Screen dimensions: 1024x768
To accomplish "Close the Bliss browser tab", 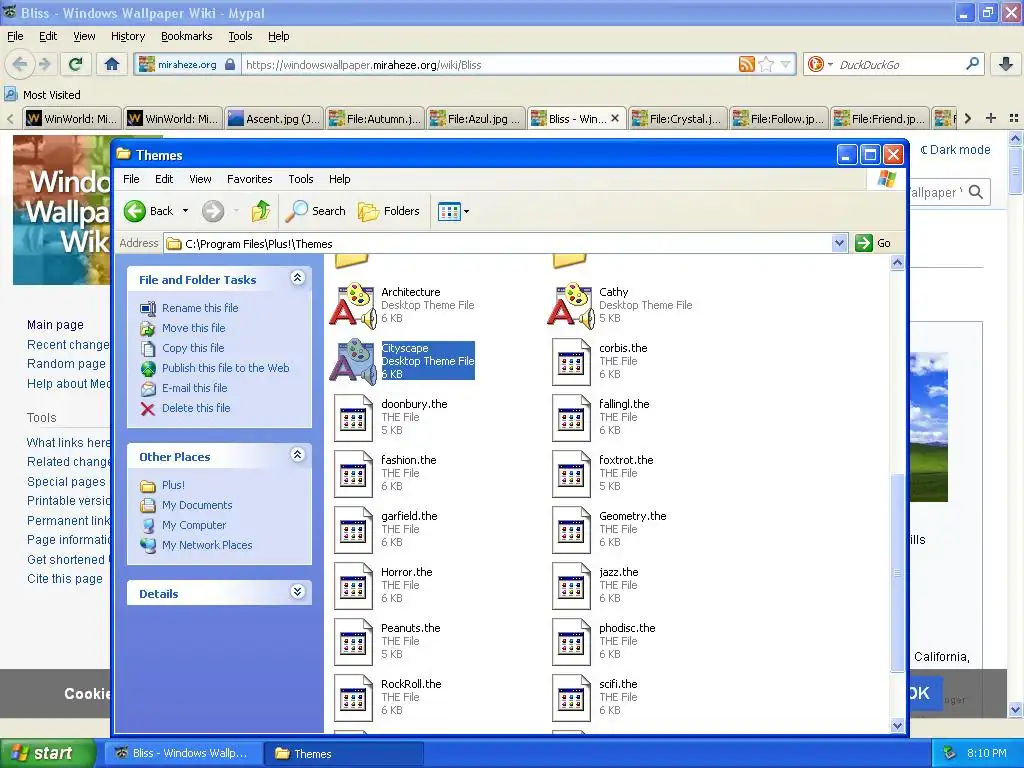I will (x=615, y=118).
